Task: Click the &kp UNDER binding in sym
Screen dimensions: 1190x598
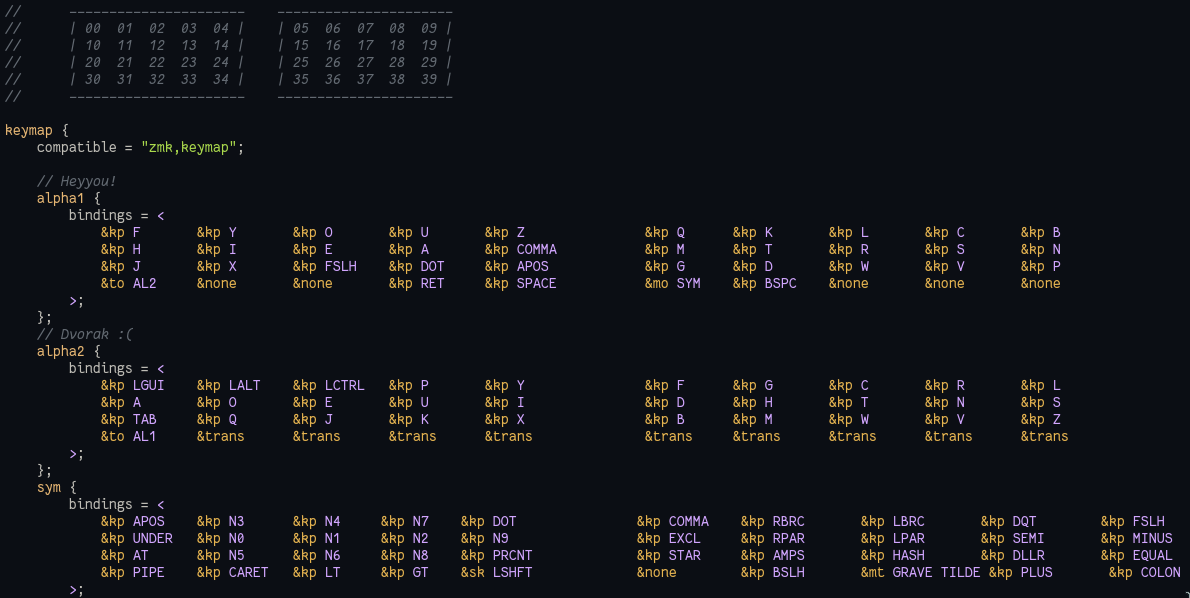Action: pyautogui.click(x=137, y=538)
